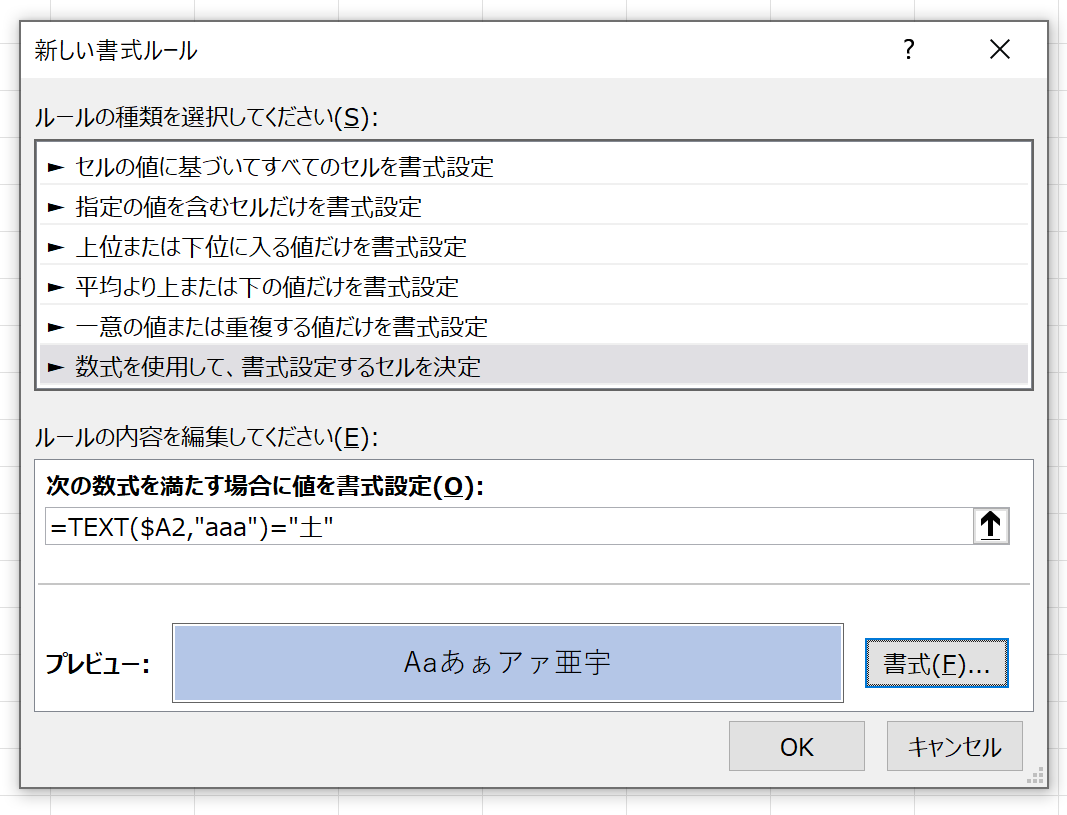Click the collapse dialog arrow icon beside formula

coord(991,526)
